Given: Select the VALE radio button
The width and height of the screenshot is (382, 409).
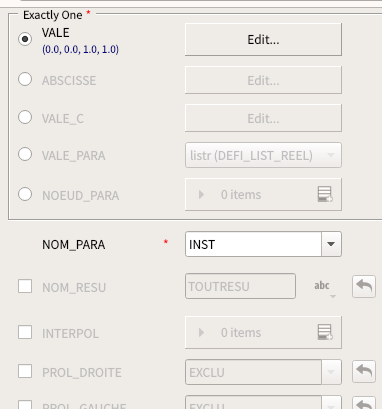Looking at the screenshot, I should pos(25,39).
